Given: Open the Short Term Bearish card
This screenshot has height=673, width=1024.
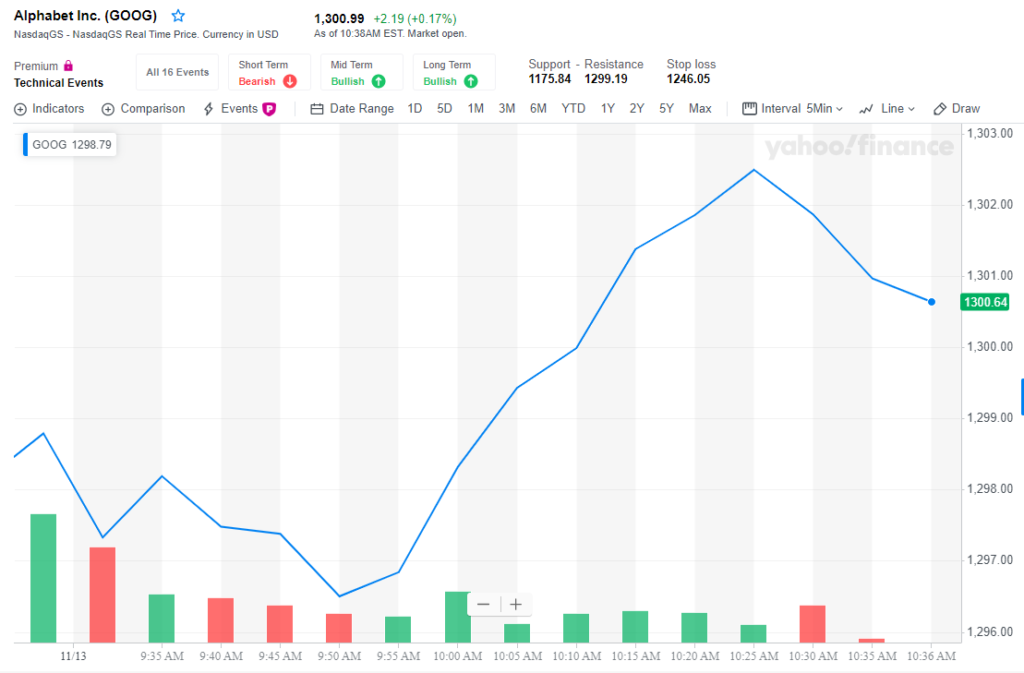Looking at the screenshot, I should click(x=269, y=72).
